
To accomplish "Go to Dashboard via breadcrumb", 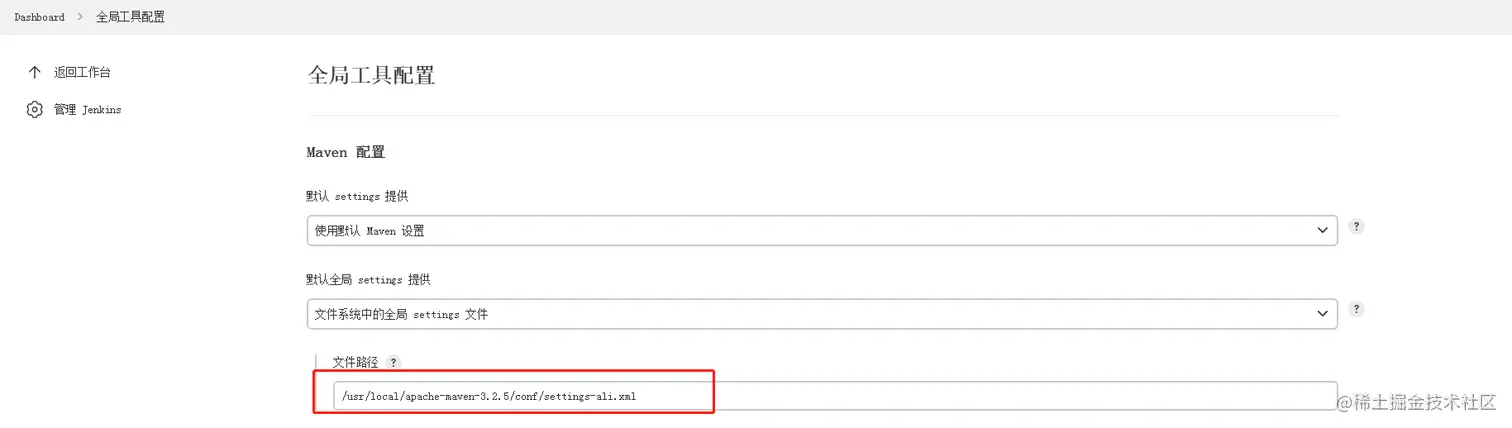I will point(39,17).
